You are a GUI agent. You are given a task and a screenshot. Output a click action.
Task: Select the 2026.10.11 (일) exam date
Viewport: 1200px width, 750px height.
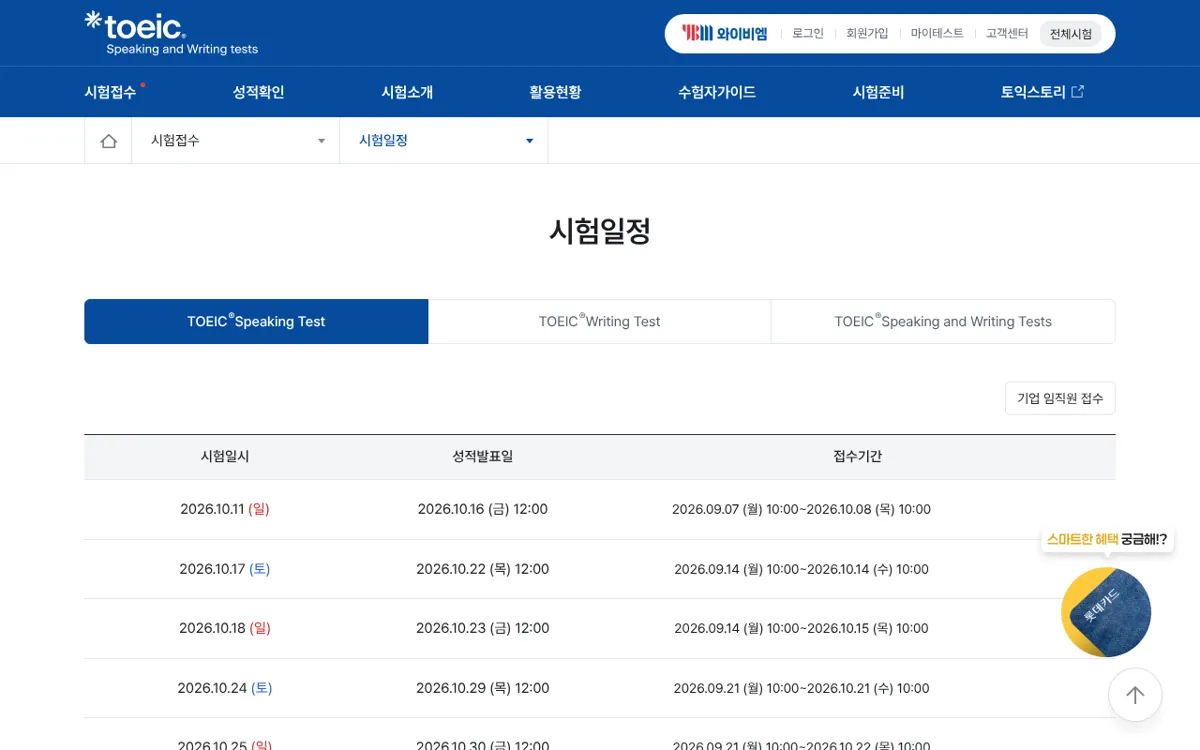pyautogui.click(x=225, y=509)
